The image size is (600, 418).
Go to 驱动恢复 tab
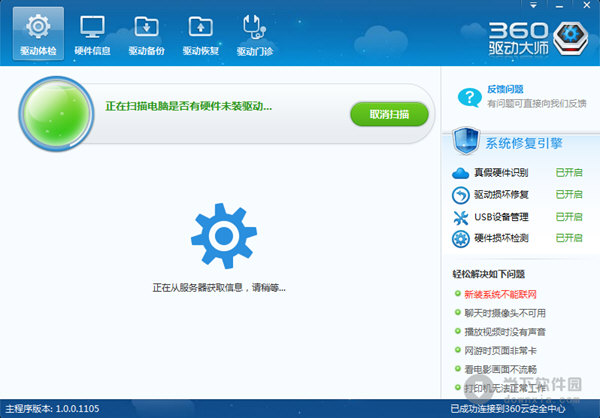pyautogui.click(x=201, y=34)
